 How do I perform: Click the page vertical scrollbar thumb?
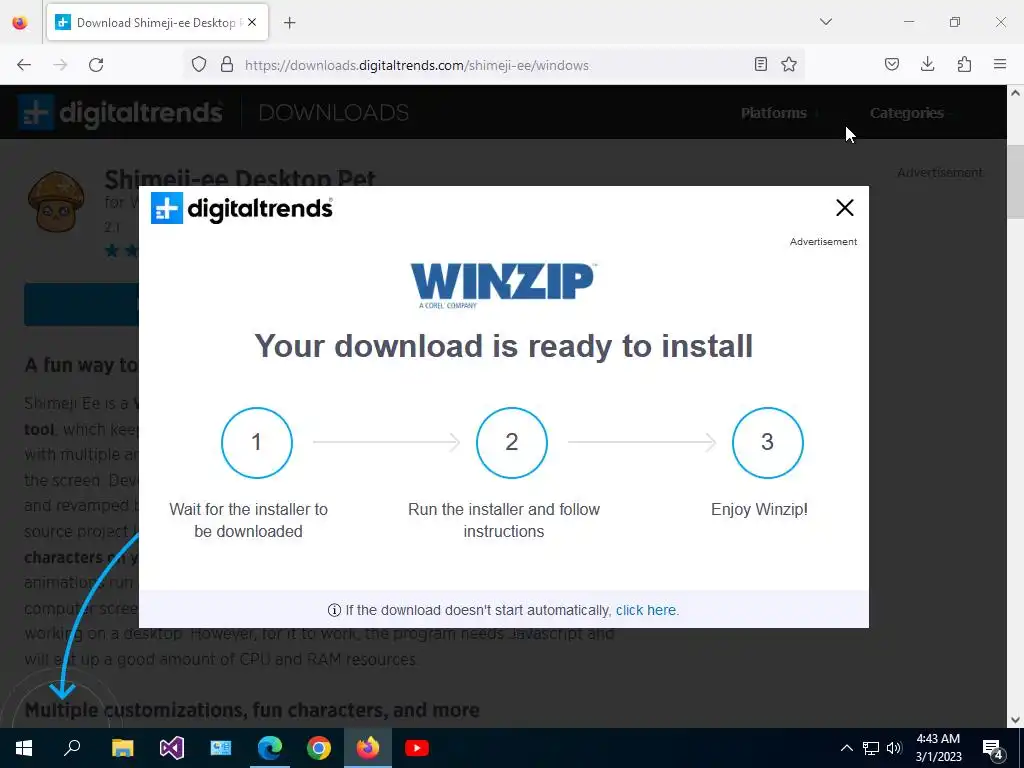pyautogui.click(x=1015, y=182)
